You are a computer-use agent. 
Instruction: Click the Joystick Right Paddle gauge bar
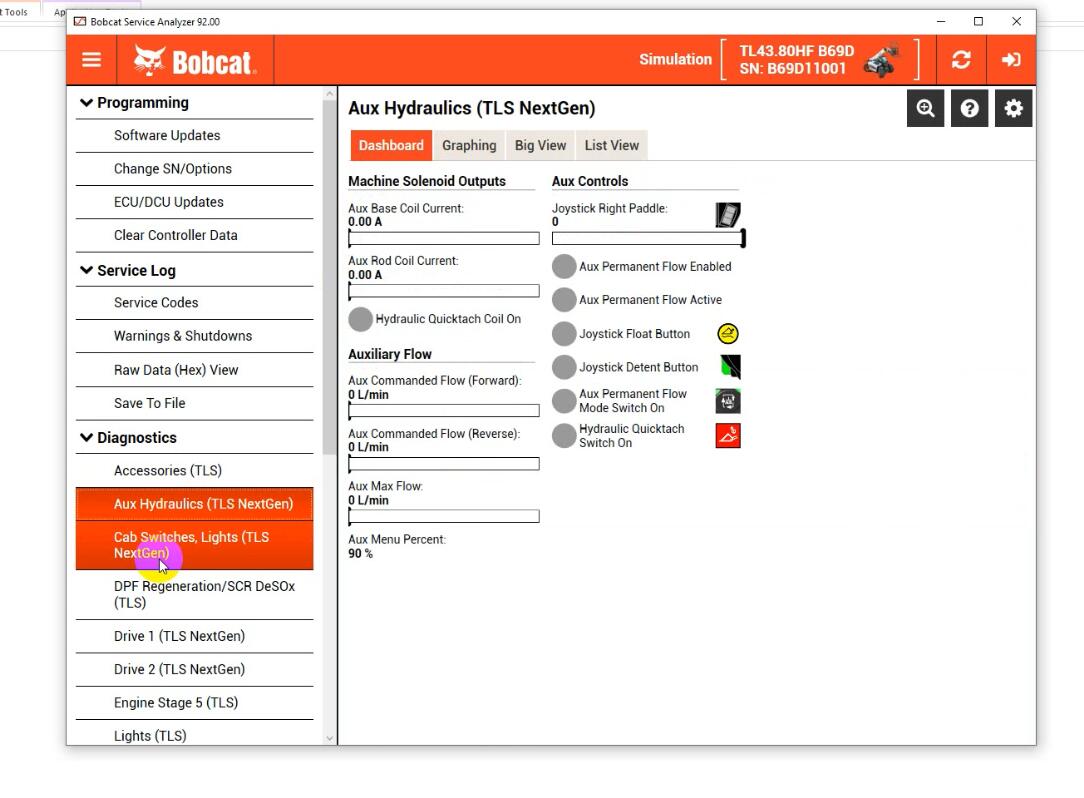648,239
